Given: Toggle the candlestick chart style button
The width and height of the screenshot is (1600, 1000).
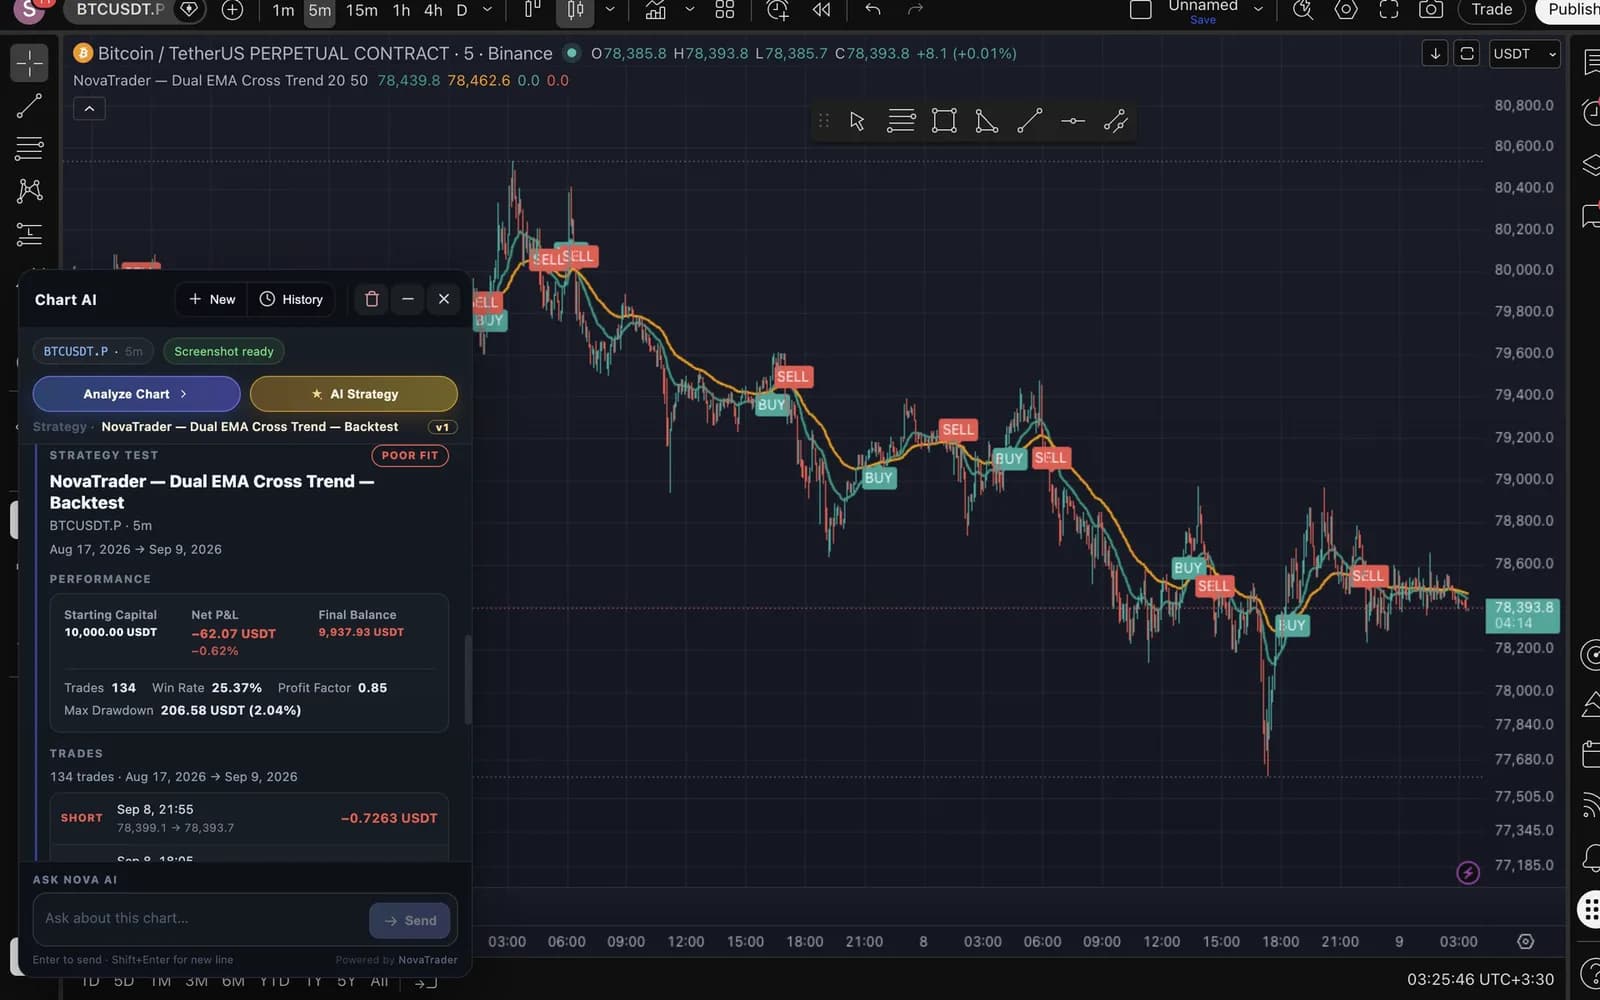Looking at the screenshot, I should [x=576, y=10].
